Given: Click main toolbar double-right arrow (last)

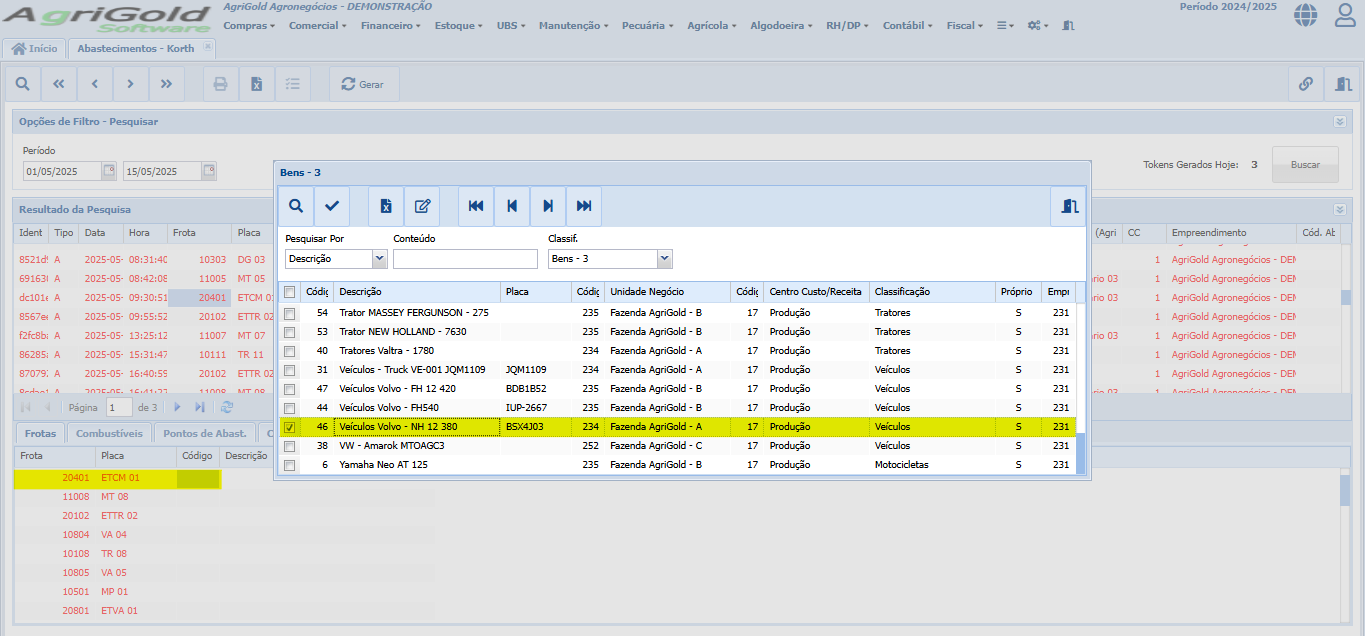Looking at the screenshot, I should [167, 84].
